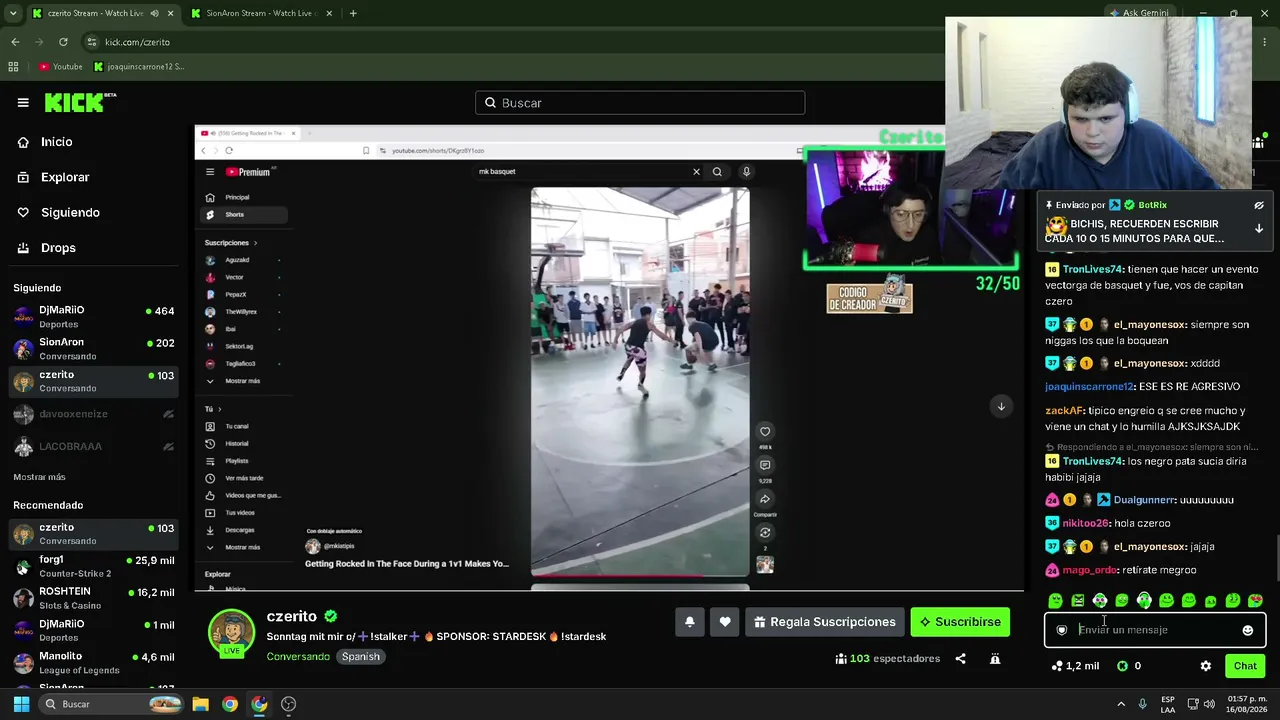Click BotRix name in pinned message
This screenshot has width=1280, height=720.
click(x=1152, y=205)
